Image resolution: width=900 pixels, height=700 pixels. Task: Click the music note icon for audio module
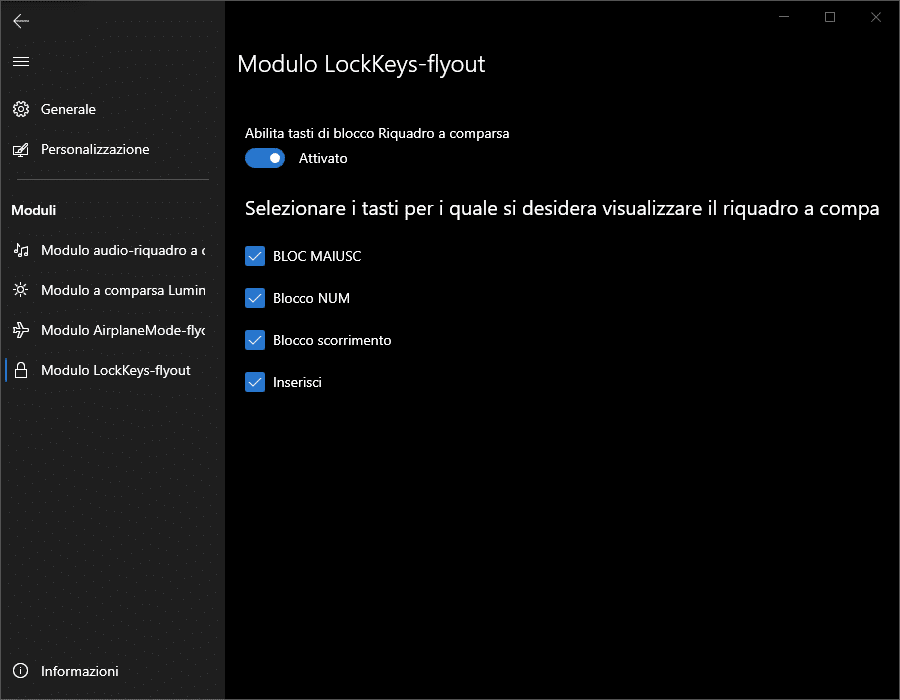click(x=21, y=250)
